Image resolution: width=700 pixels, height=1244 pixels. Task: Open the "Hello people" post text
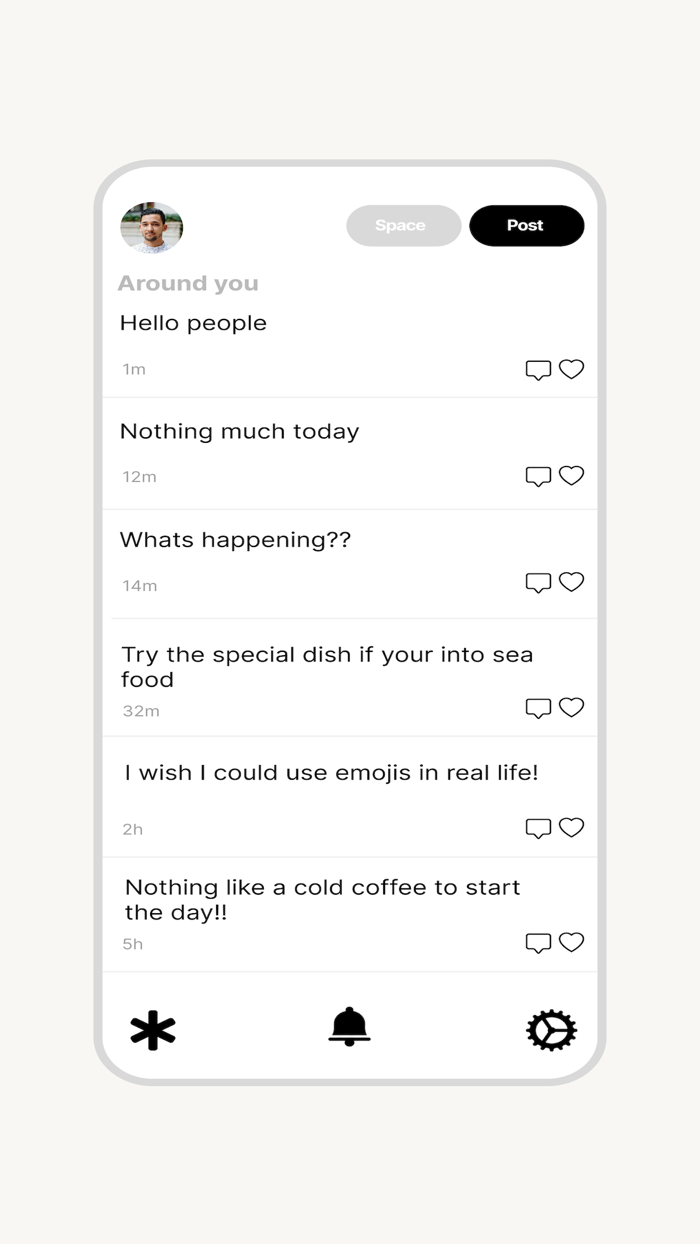point(193,323)
